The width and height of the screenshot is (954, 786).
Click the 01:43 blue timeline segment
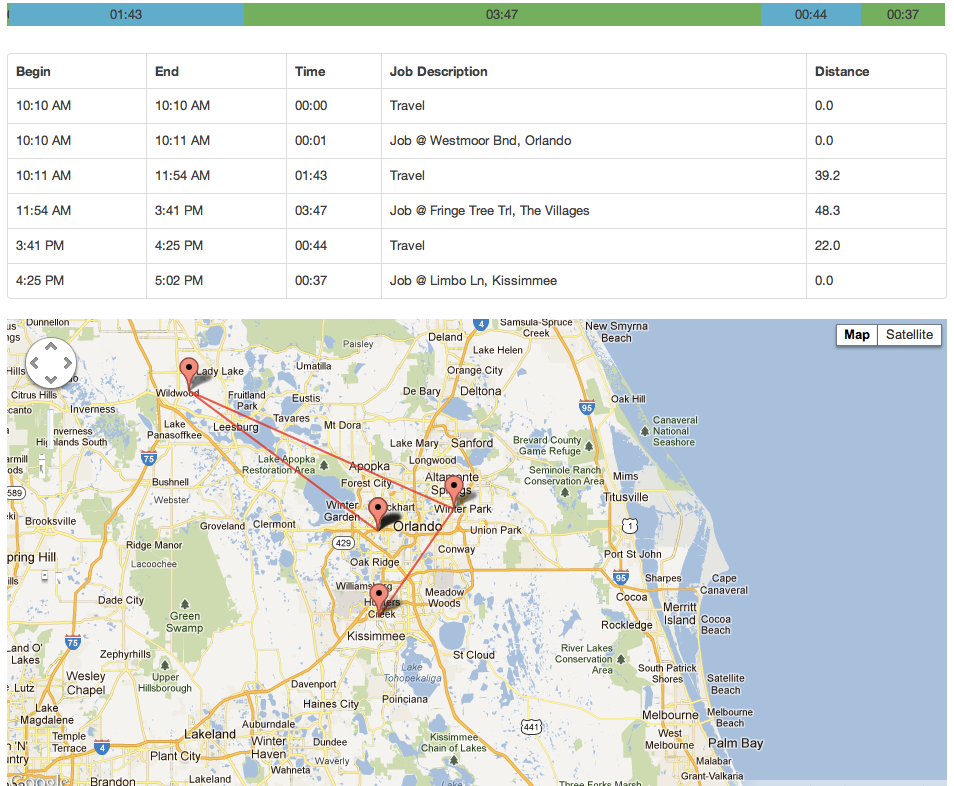tap(126, 15)
